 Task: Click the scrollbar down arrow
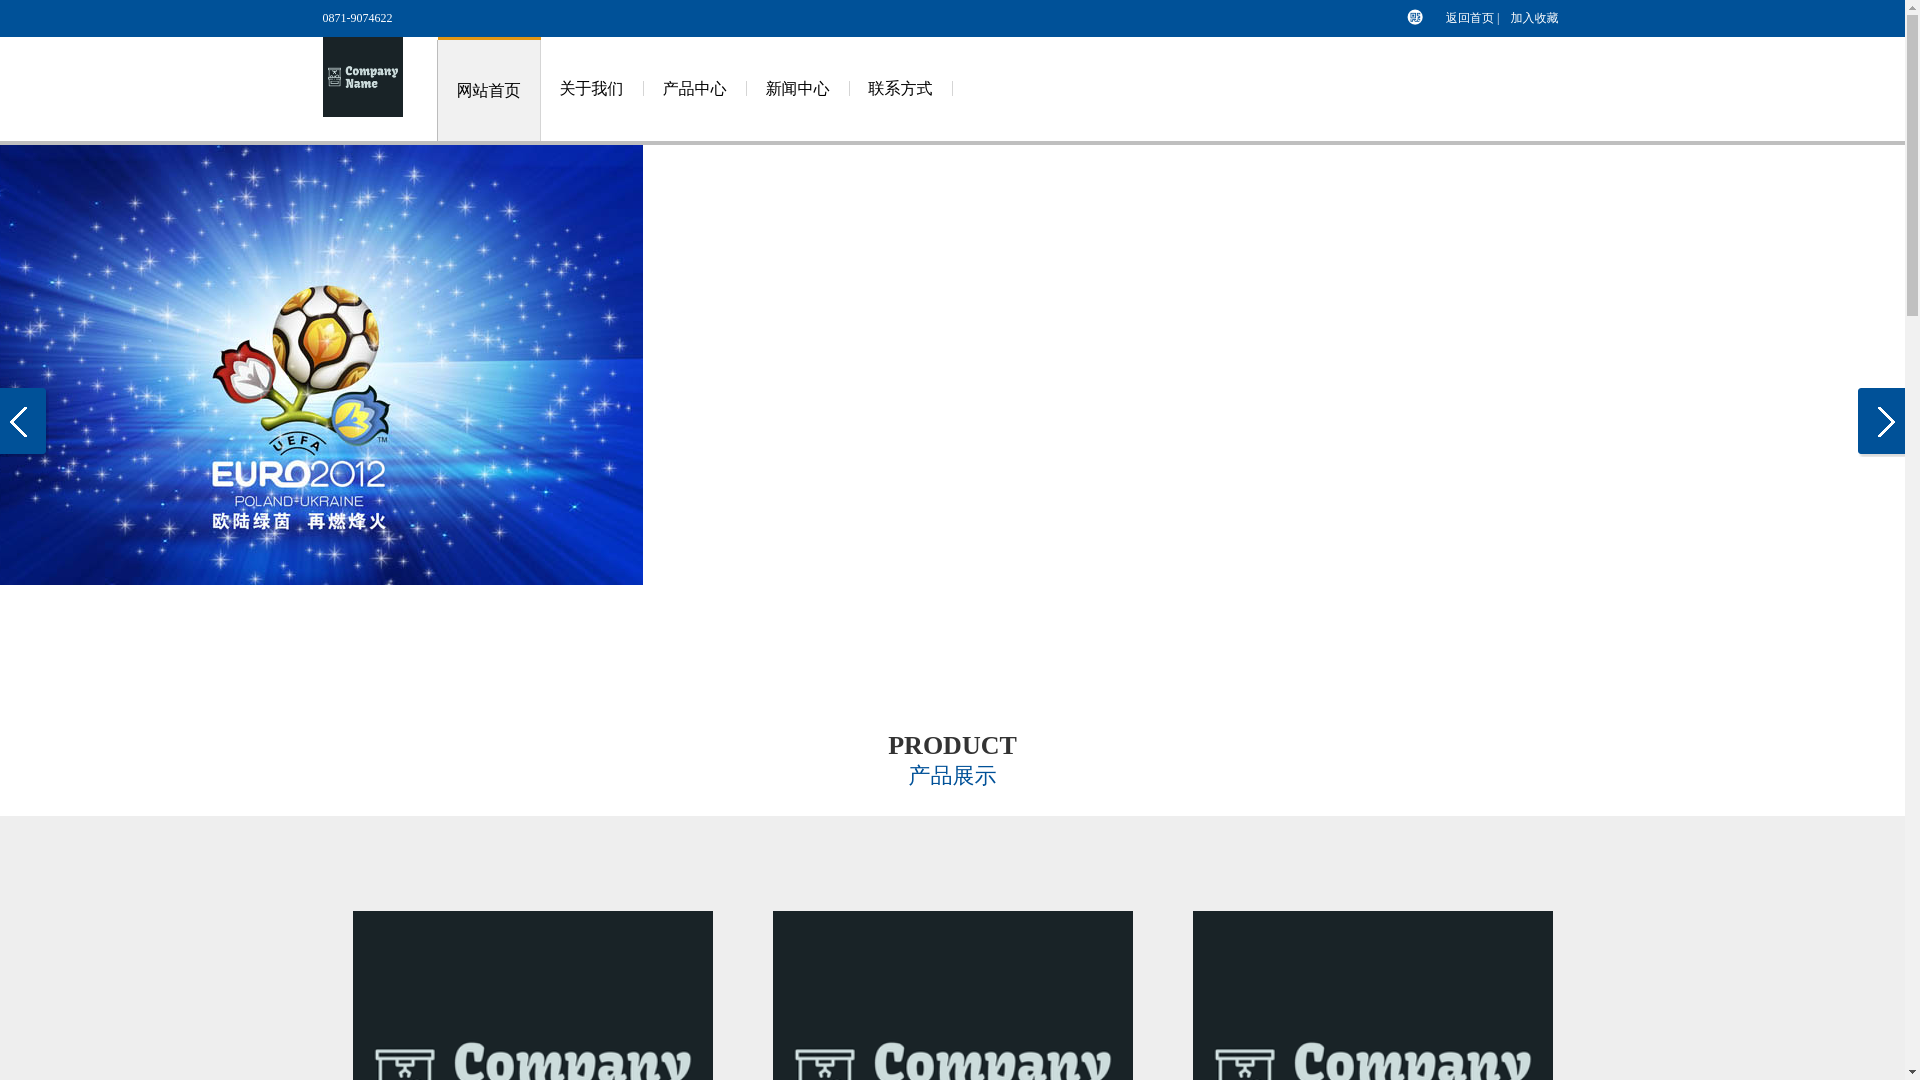[x=1912, y=1072]
